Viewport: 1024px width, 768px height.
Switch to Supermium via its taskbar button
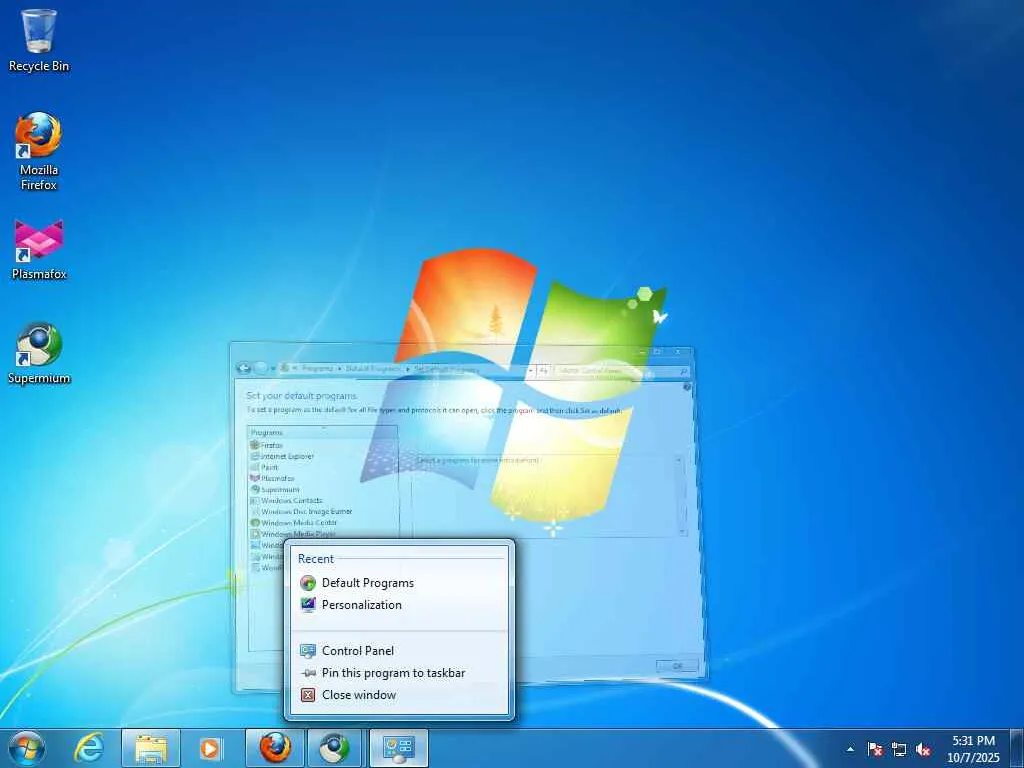pos(334,748)
